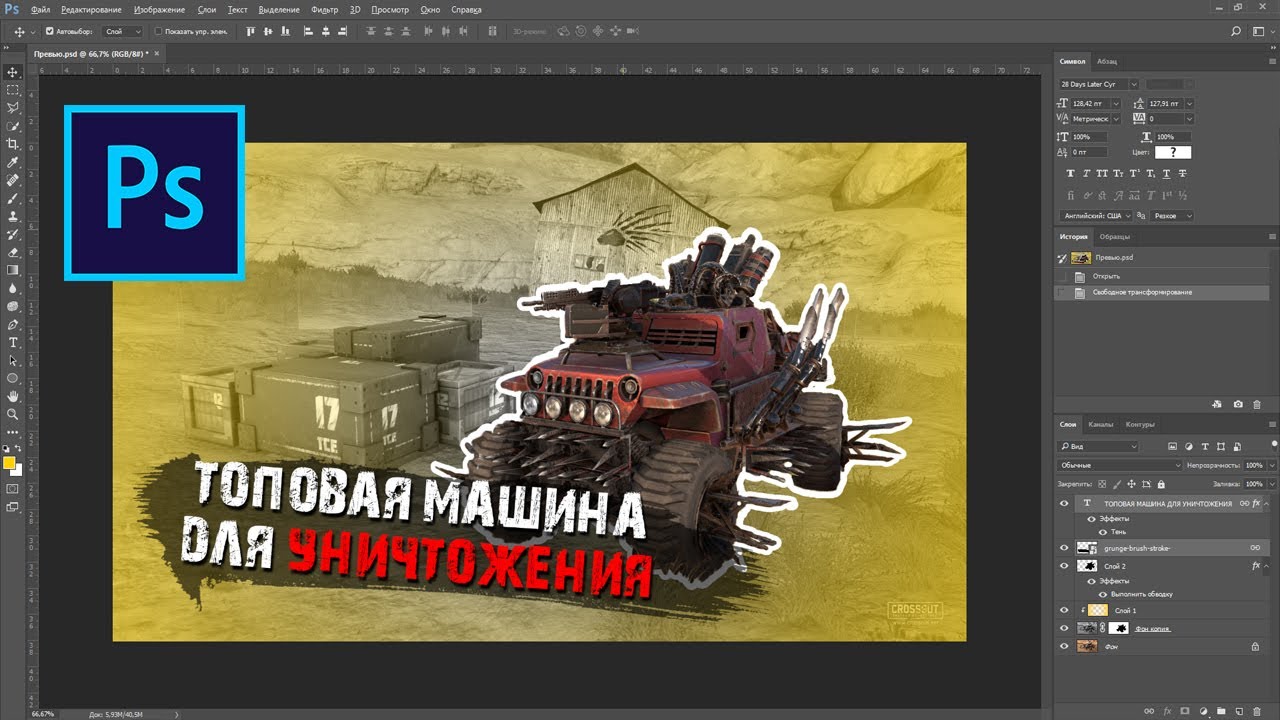Open the Слой auto-select dropdown
The height and width of the screenshot is (720, 1280).
point(123,31)
